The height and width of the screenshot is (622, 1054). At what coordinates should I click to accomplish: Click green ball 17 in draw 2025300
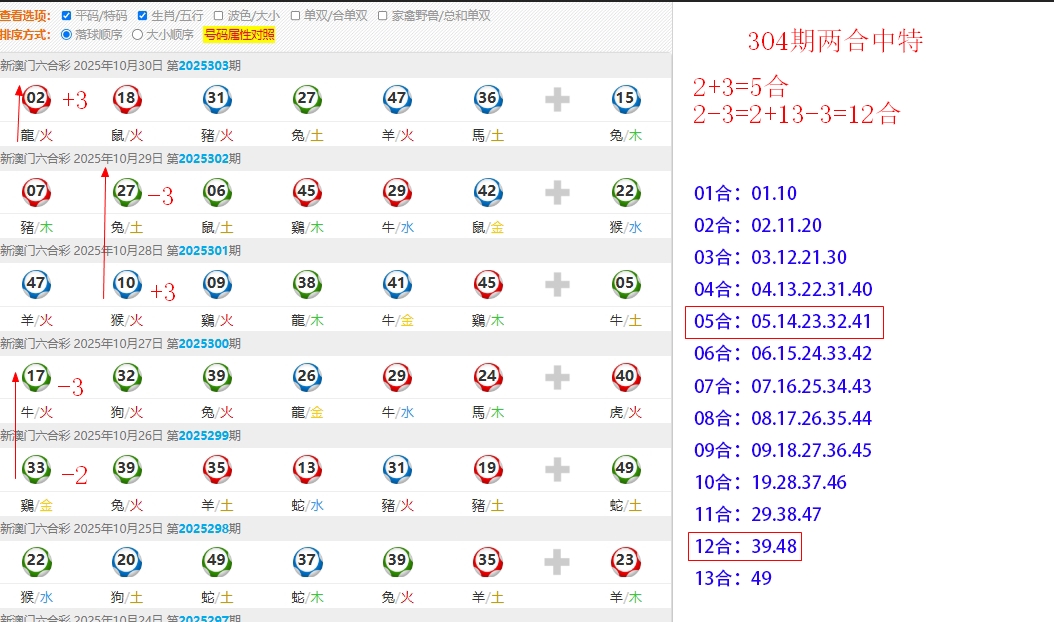click(36, 377)
